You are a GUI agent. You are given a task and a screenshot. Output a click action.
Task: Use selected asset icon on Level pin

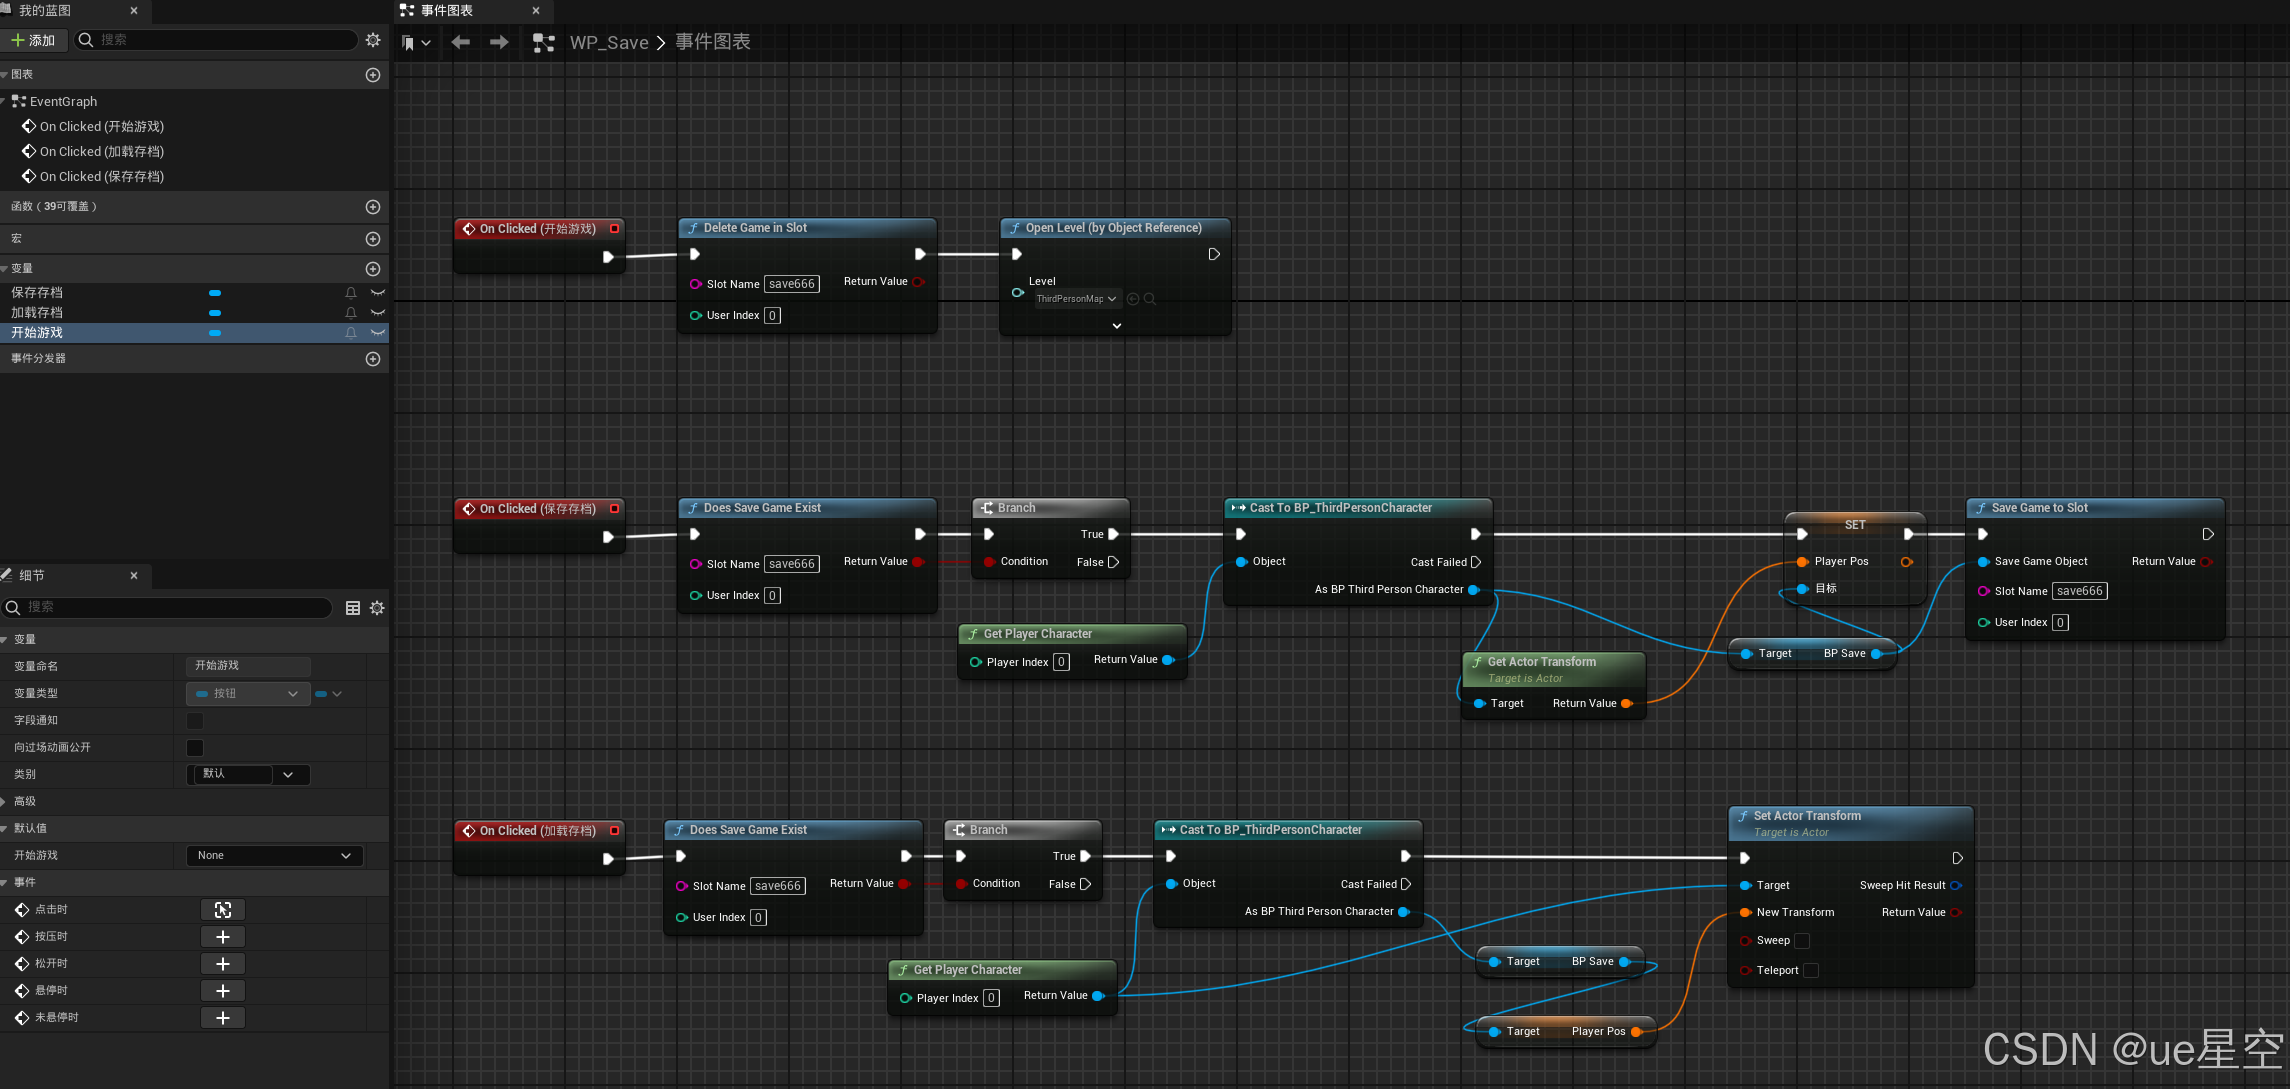1133,299
